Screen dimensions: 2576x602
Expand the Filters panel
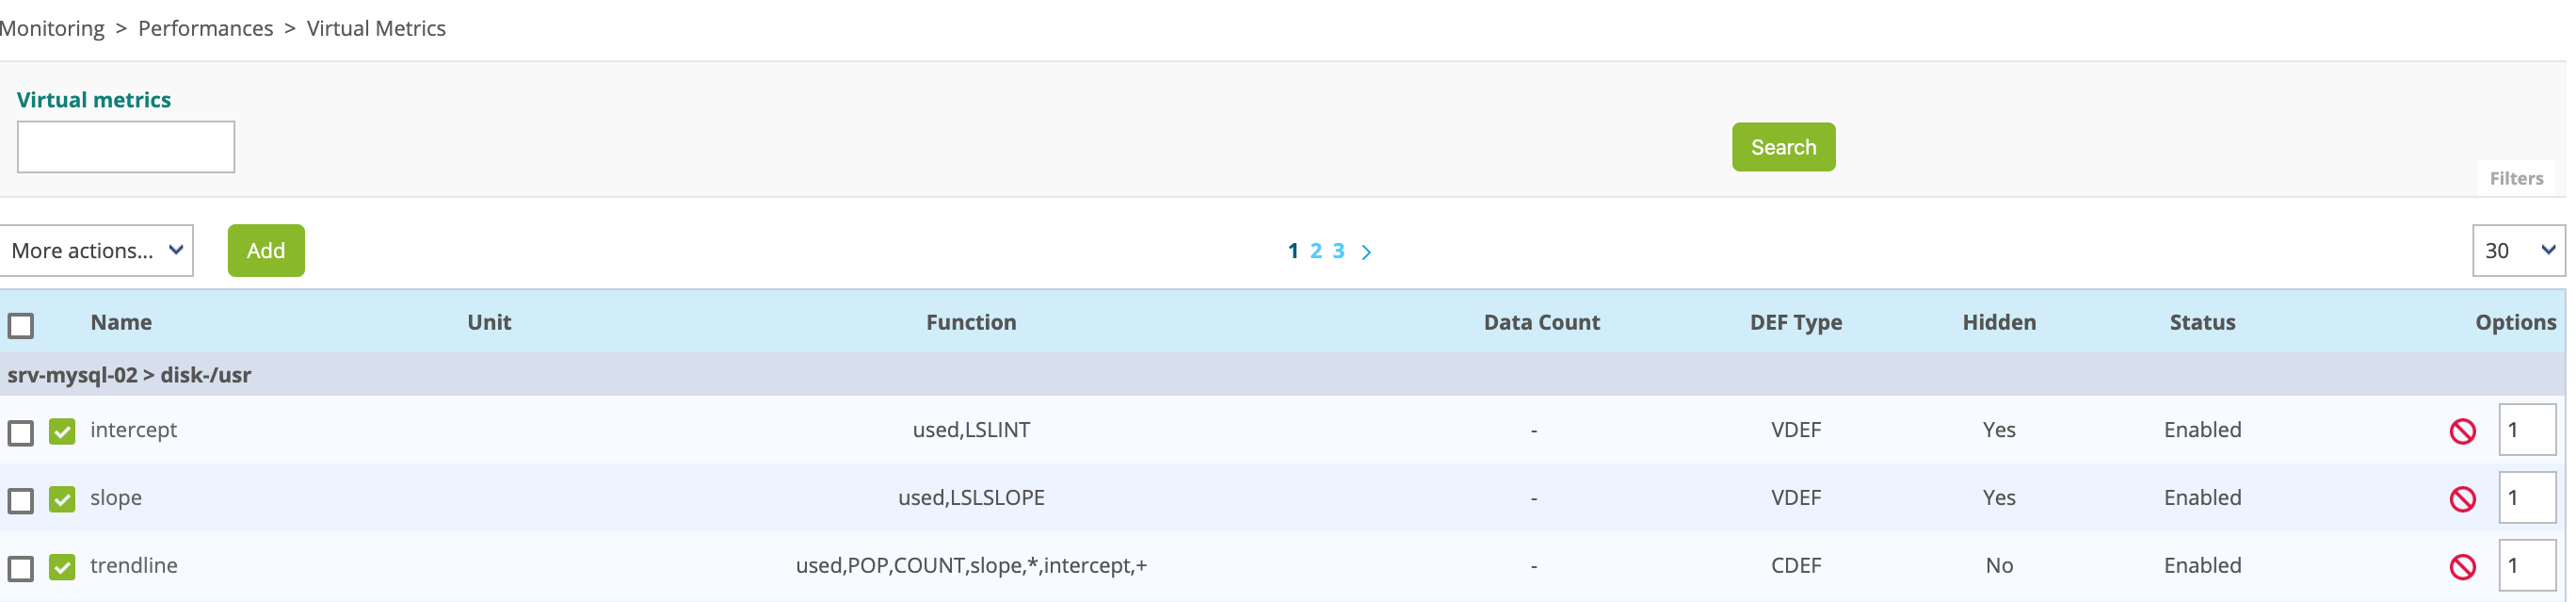click(x=2515, y=179)
